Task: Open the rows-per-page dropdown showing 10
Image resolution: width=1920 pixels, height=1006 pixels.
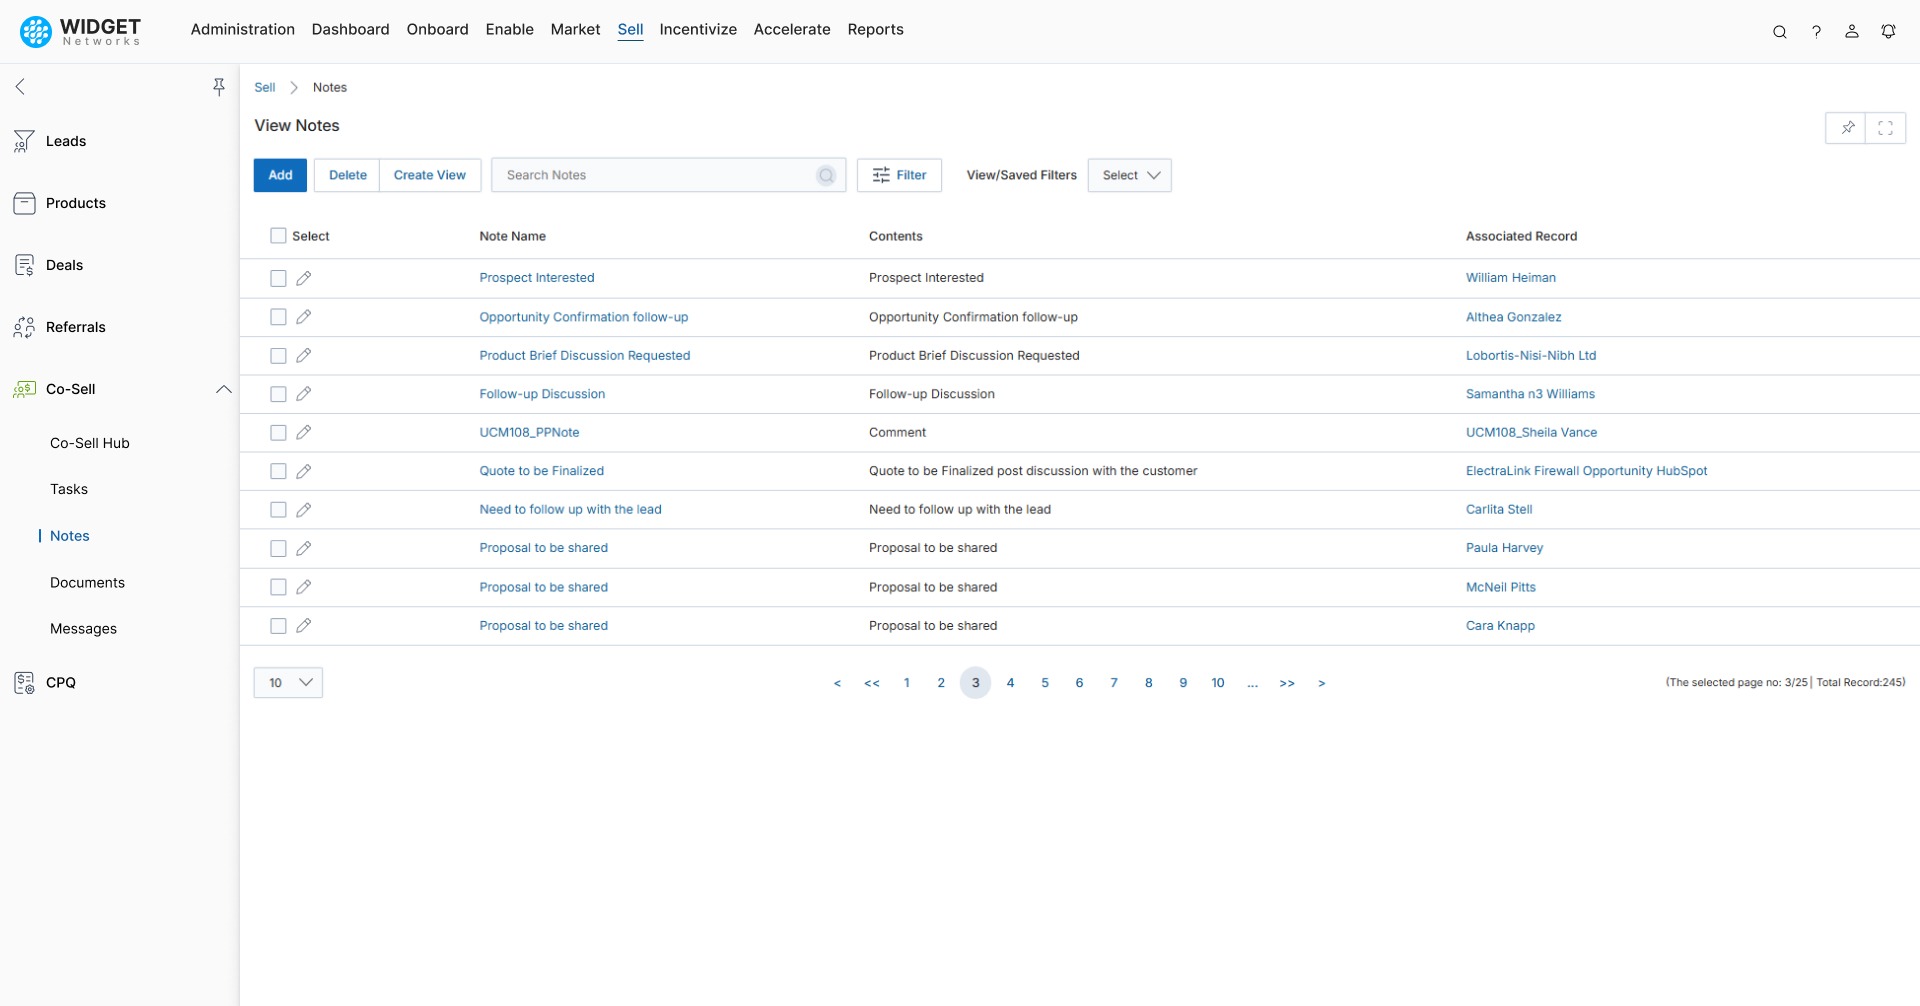Action: pyautogui.click(x=288, y=683)
